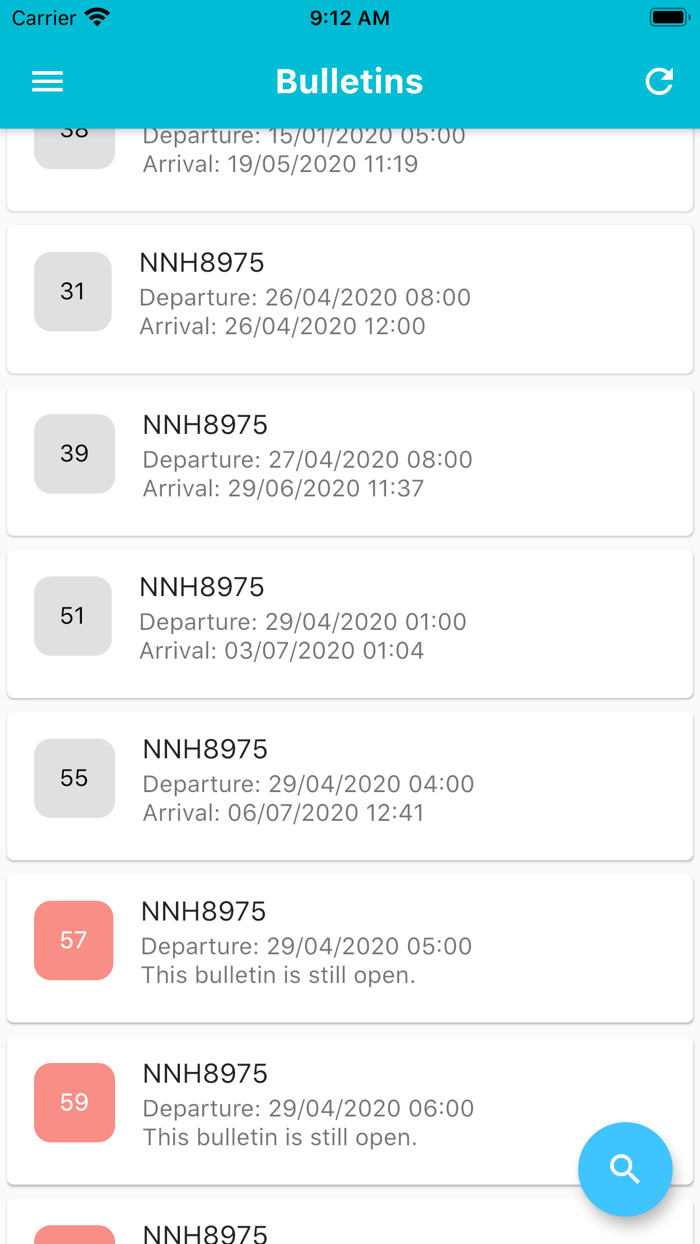This screenshot has width=700, height=1244.
Task: Tap the refresh bulletins icon
Action: pyautogui.click(x=659, y=82)
